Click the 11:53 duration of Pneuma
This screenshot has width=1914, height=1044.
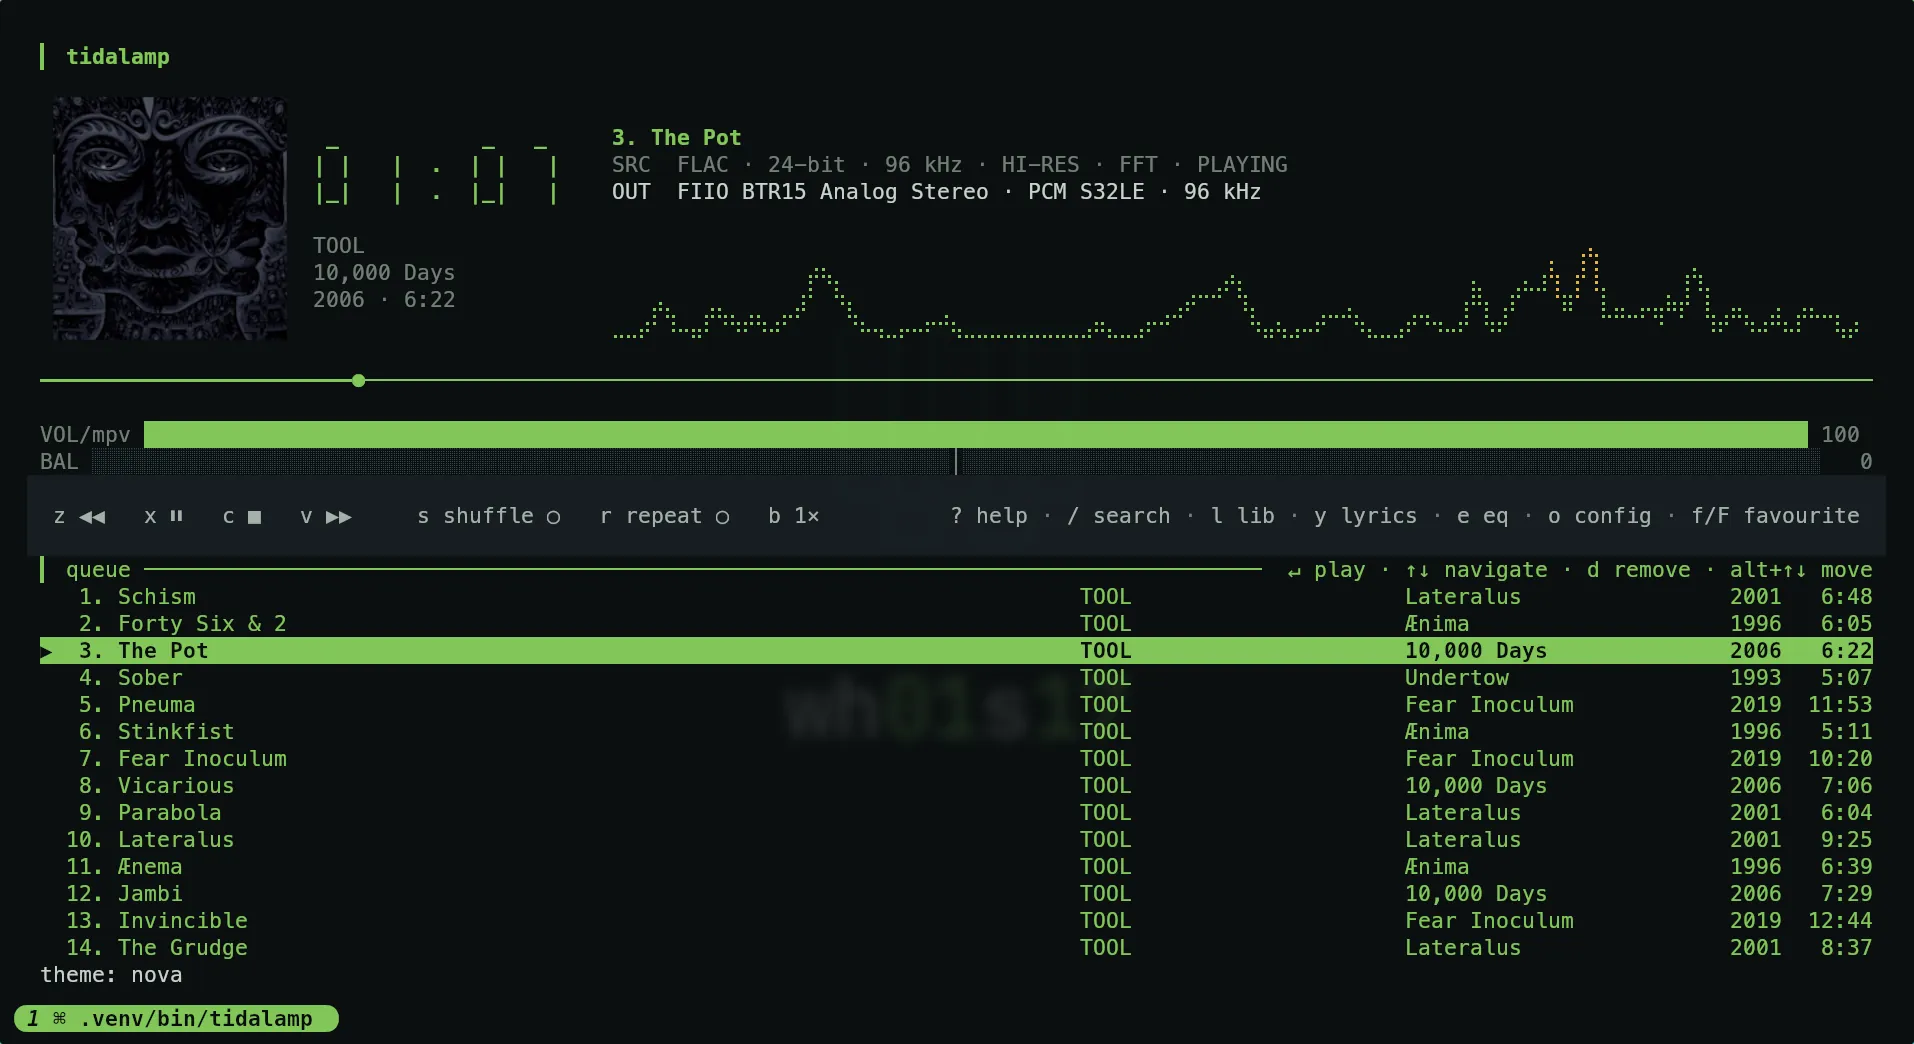click(x=1840, y=705)
